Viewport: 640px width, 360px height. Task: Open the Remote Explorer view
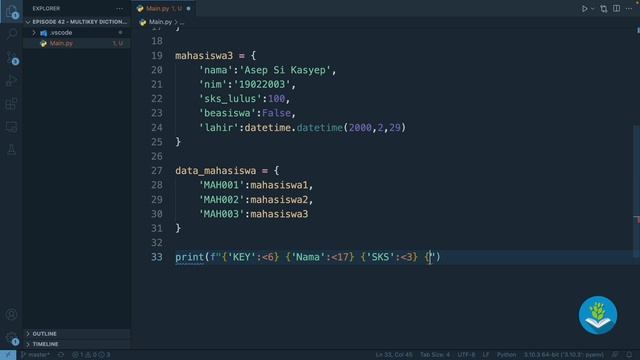pyautogui.click(x=11, y=127)
